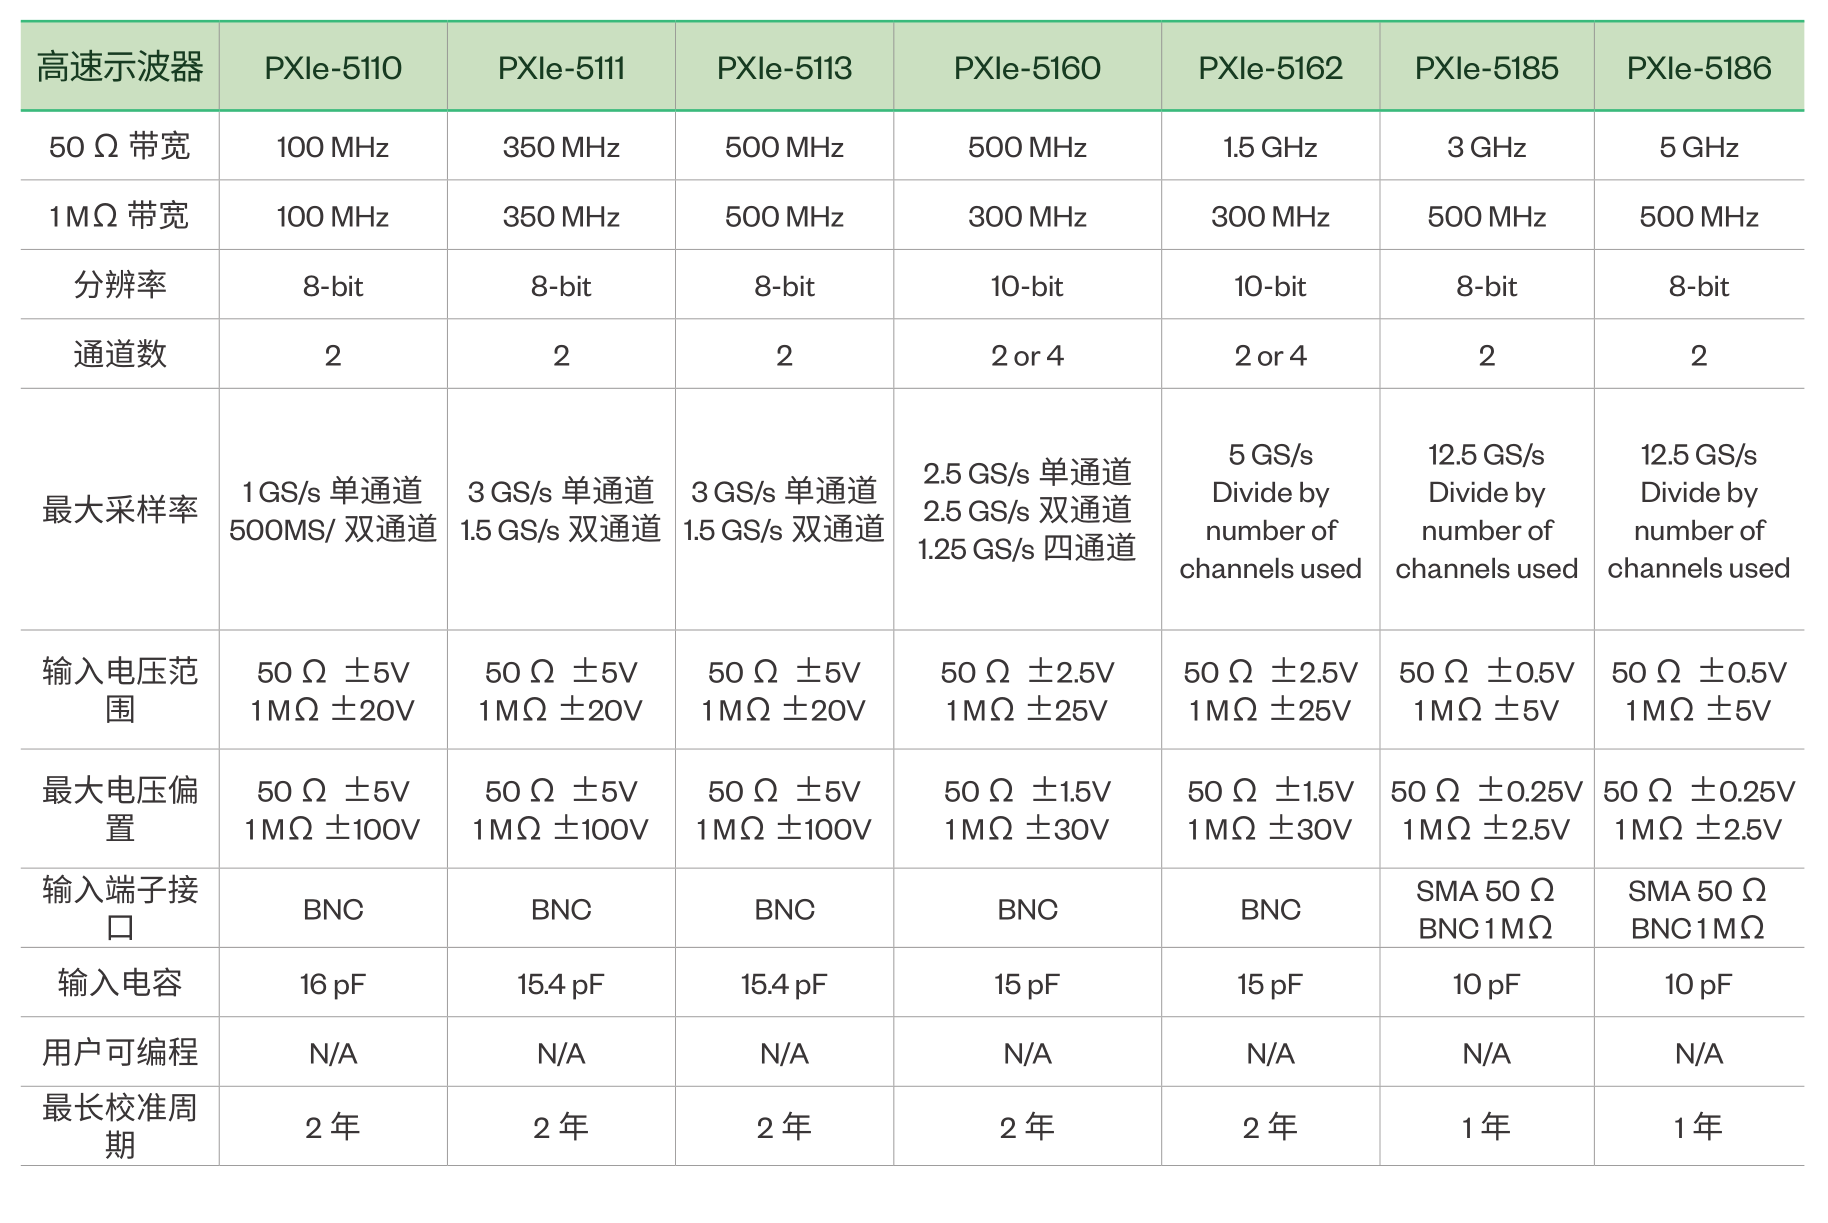This screenshot has width=1828, height=1223.
Task: Click the PXIe-5186 column header
Action: 1698,68
